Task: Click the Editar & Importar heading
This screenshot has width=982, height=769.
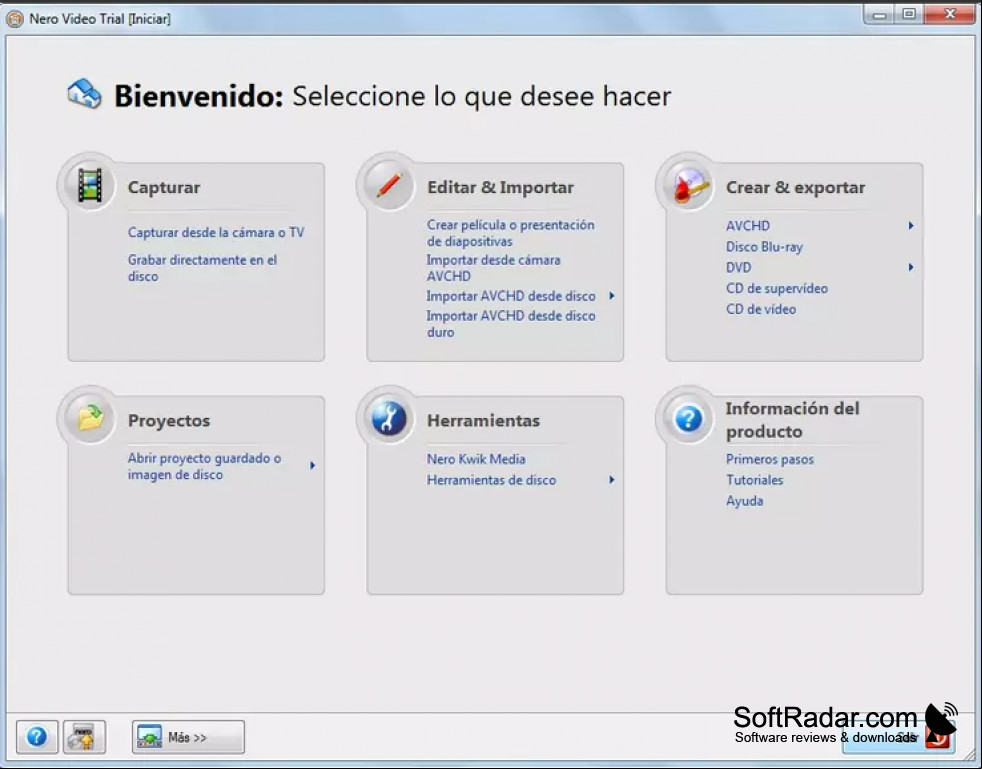Action: [x=500, y=187]
